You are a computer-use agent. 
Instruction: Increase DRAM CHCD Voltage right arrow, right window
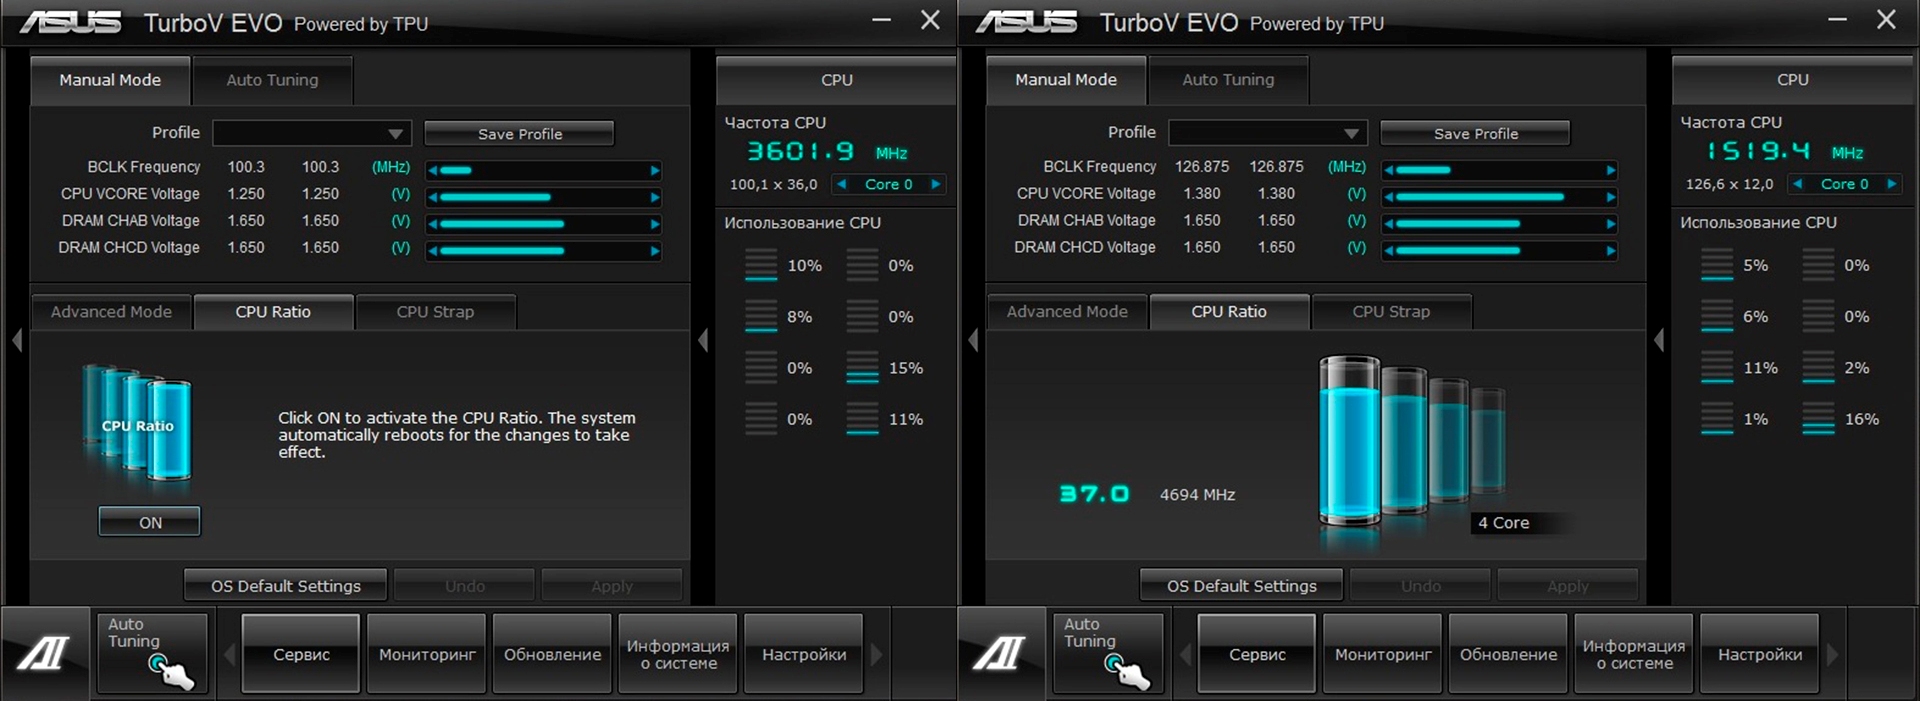click(x=1611, y=251)
